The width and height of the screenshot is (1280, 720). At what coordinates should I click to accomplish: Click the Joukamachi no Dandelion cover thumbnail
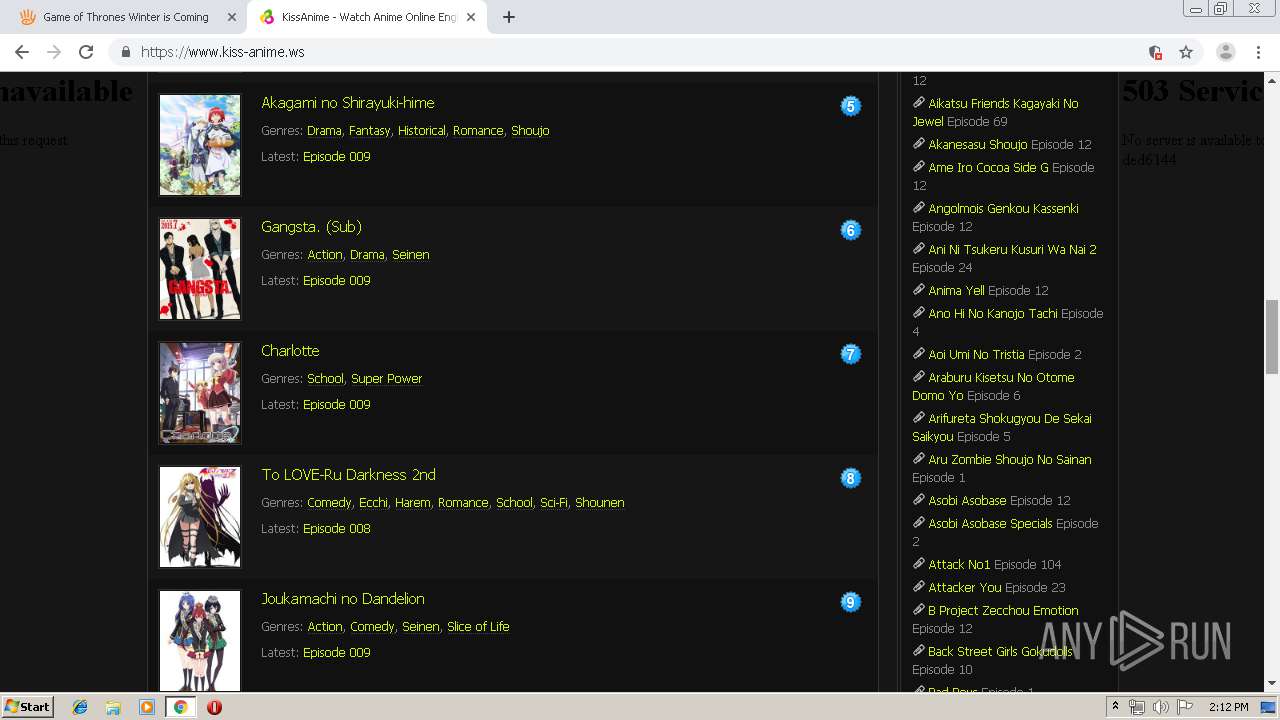coord(200,641)
